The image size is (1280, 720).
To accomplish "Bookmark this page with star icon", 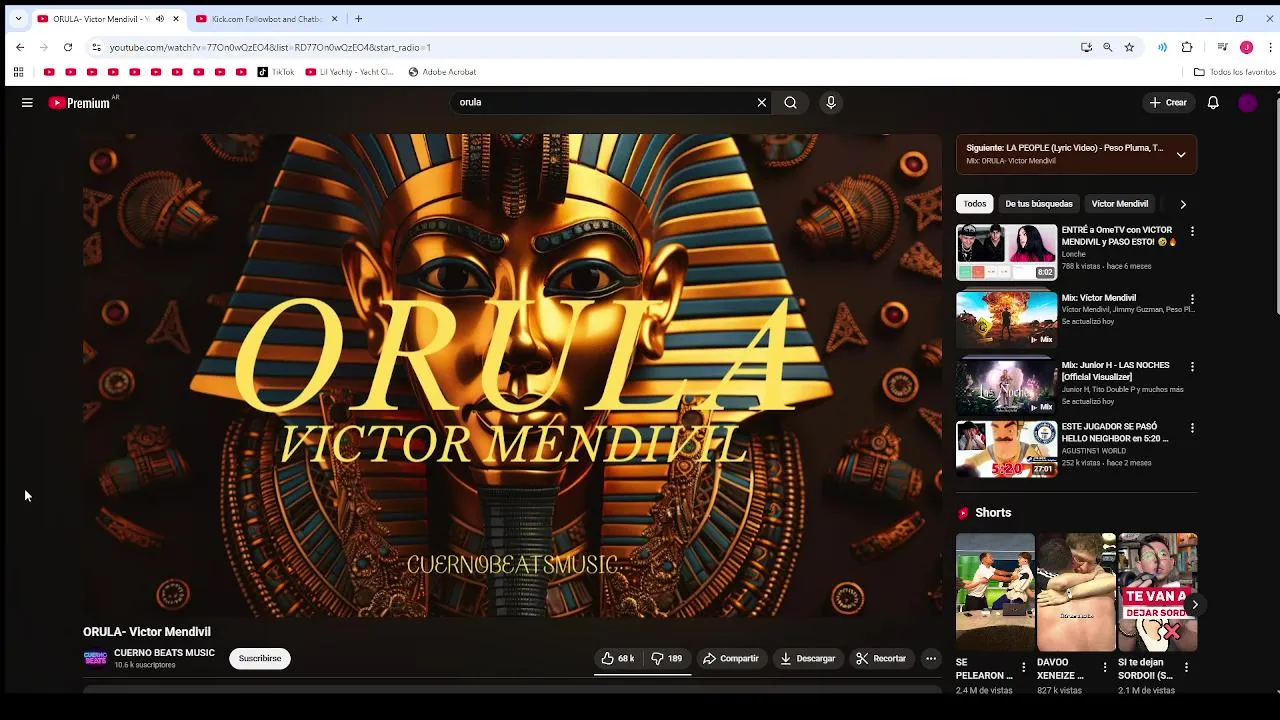I will tap(1129, 47).
